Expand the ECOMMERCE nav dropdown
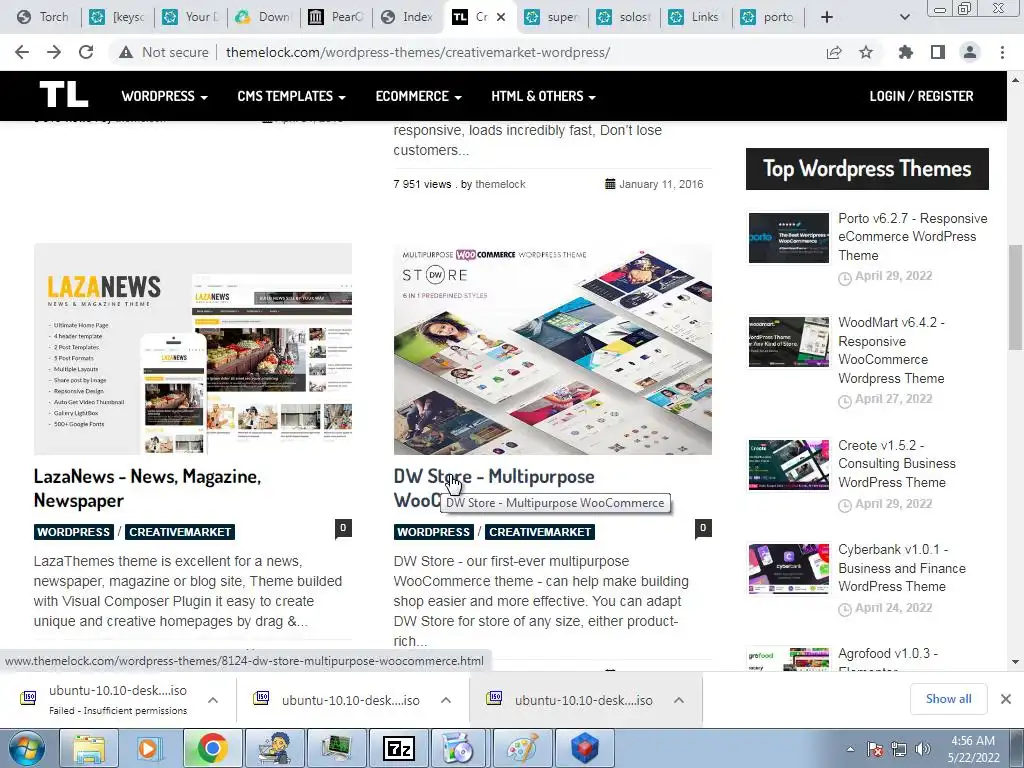1024x768 pixels. tap(419, 96)
